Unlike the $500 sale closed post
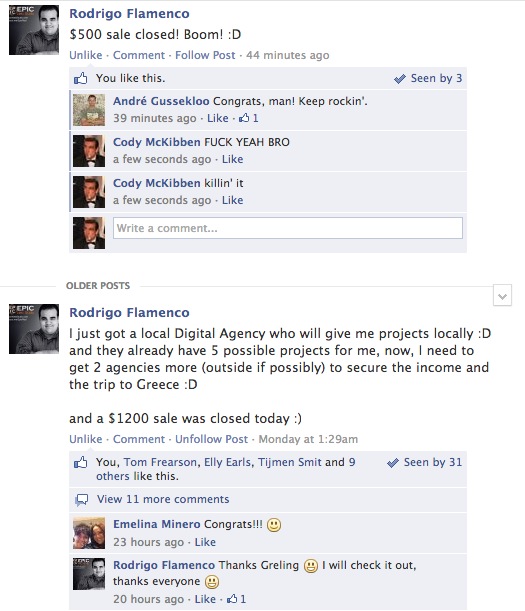 pos(86,55)
